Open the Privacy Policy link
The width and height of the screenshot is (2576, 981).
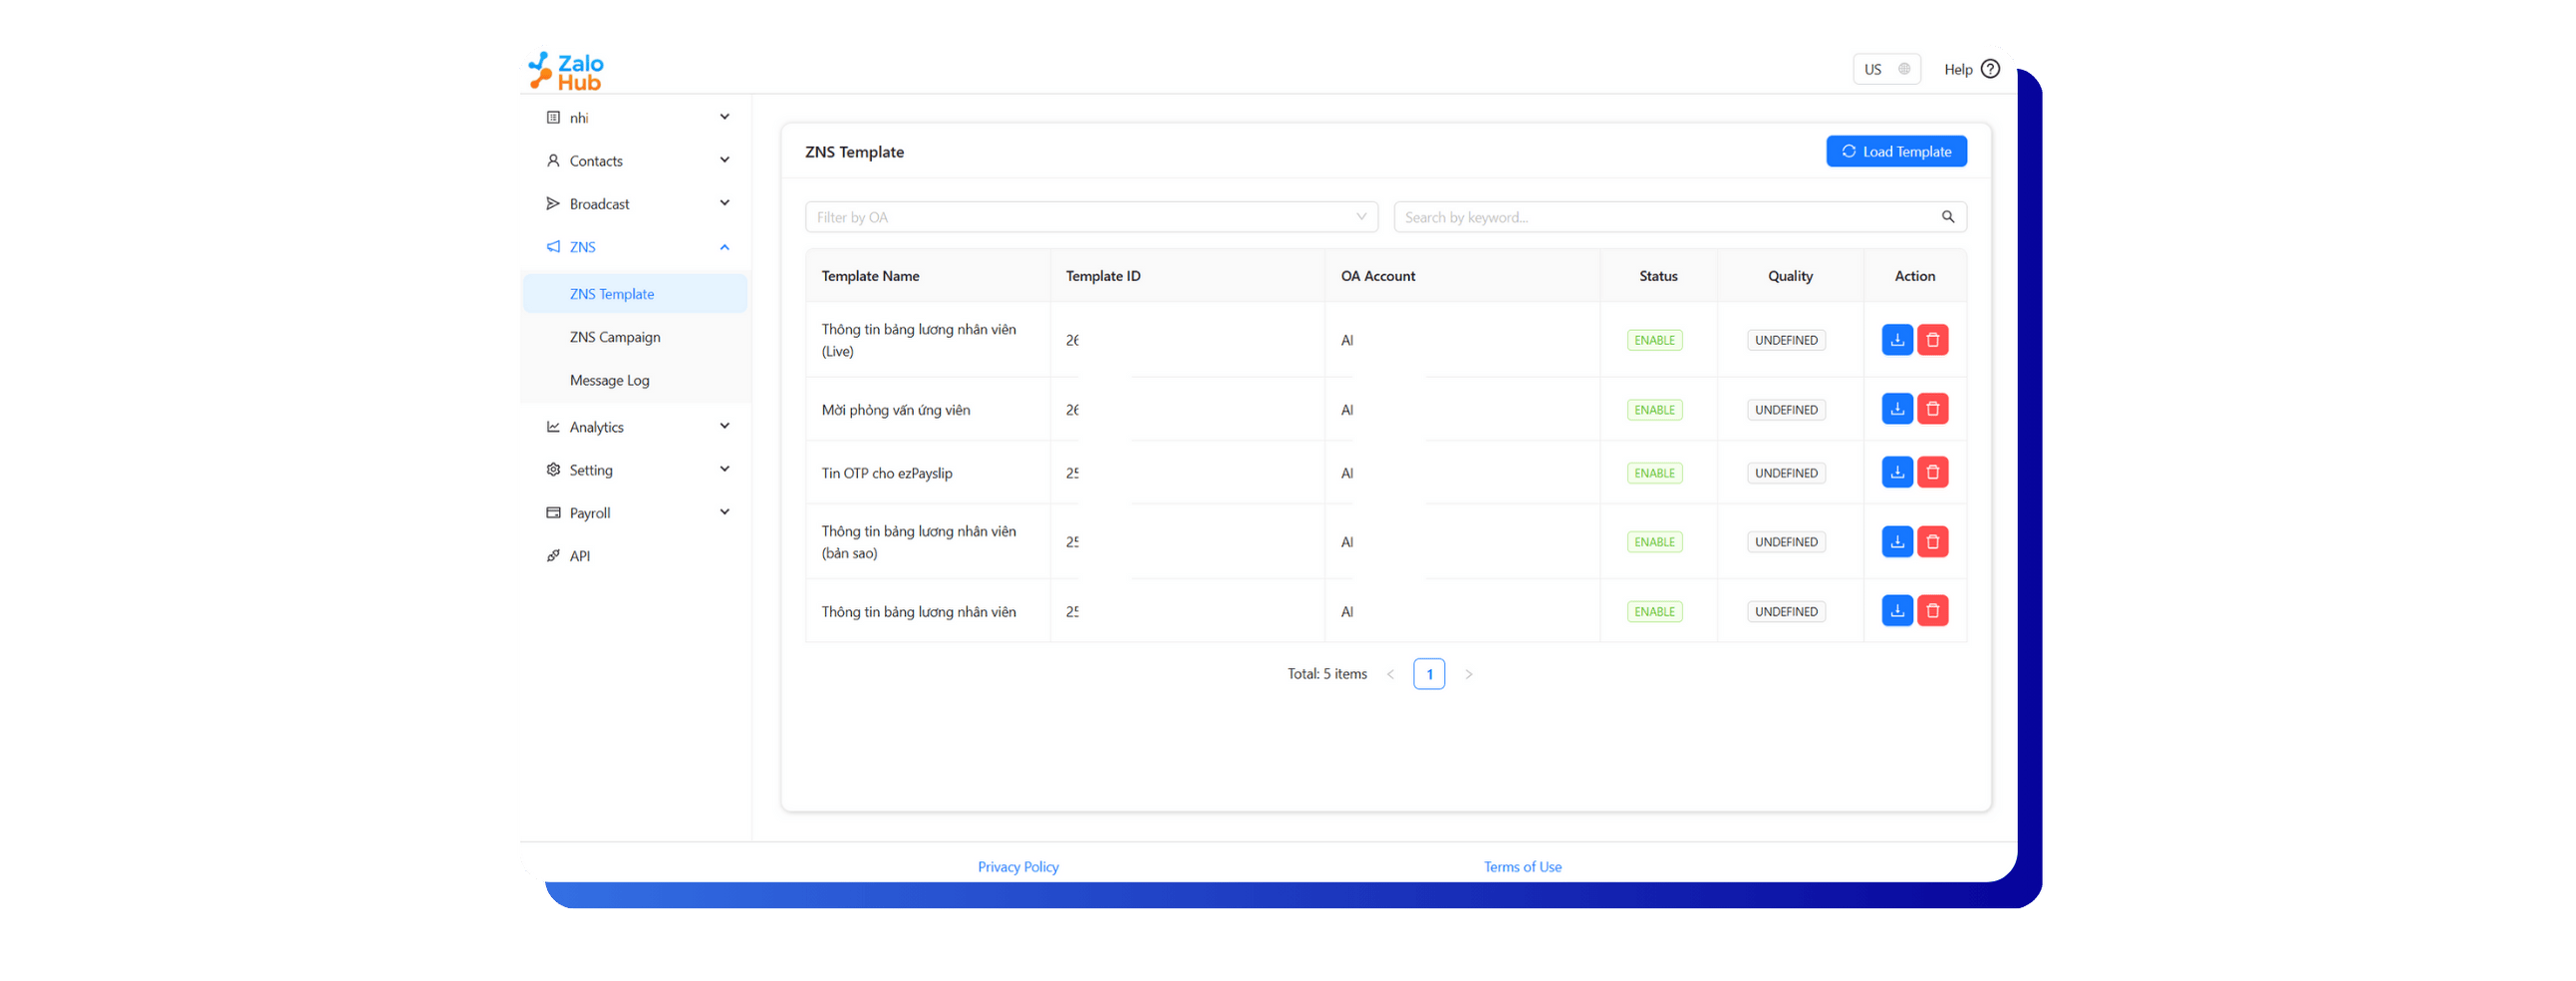click(1017, 867)
